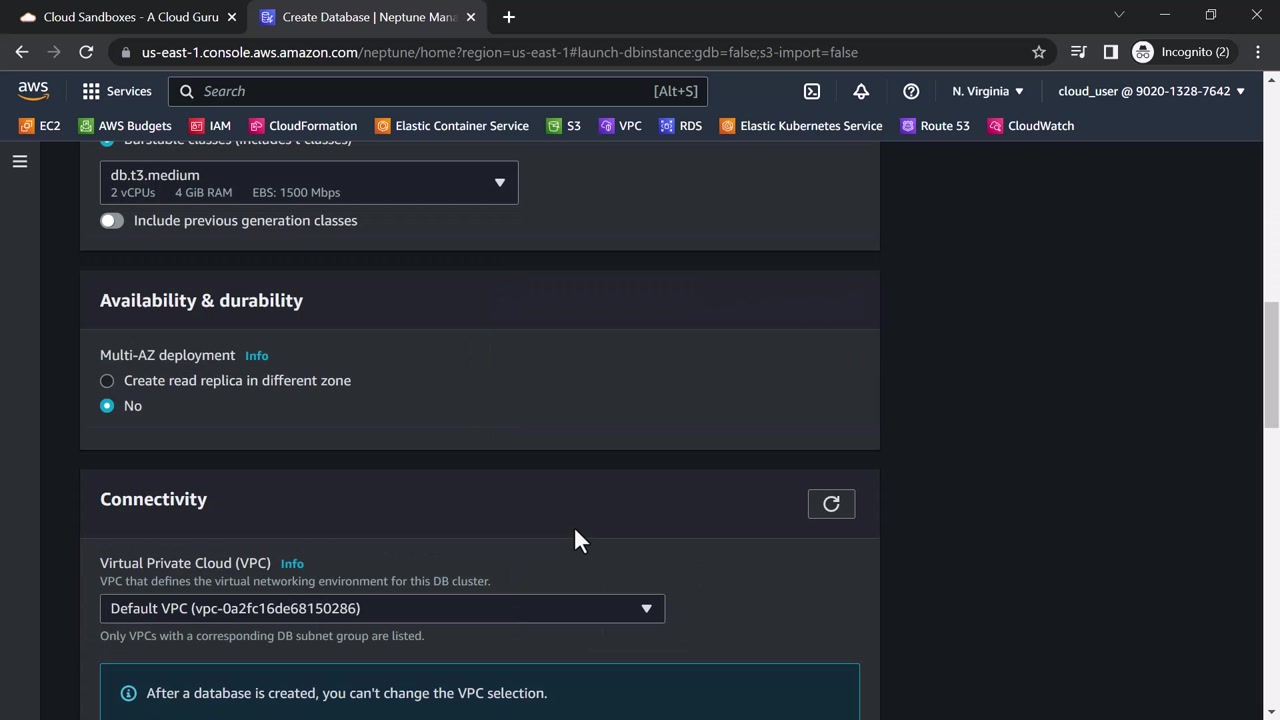Click Info link next to Virtual Private Cloud
The height and width of the screenshot is (720, 1280).
point(292,564)
